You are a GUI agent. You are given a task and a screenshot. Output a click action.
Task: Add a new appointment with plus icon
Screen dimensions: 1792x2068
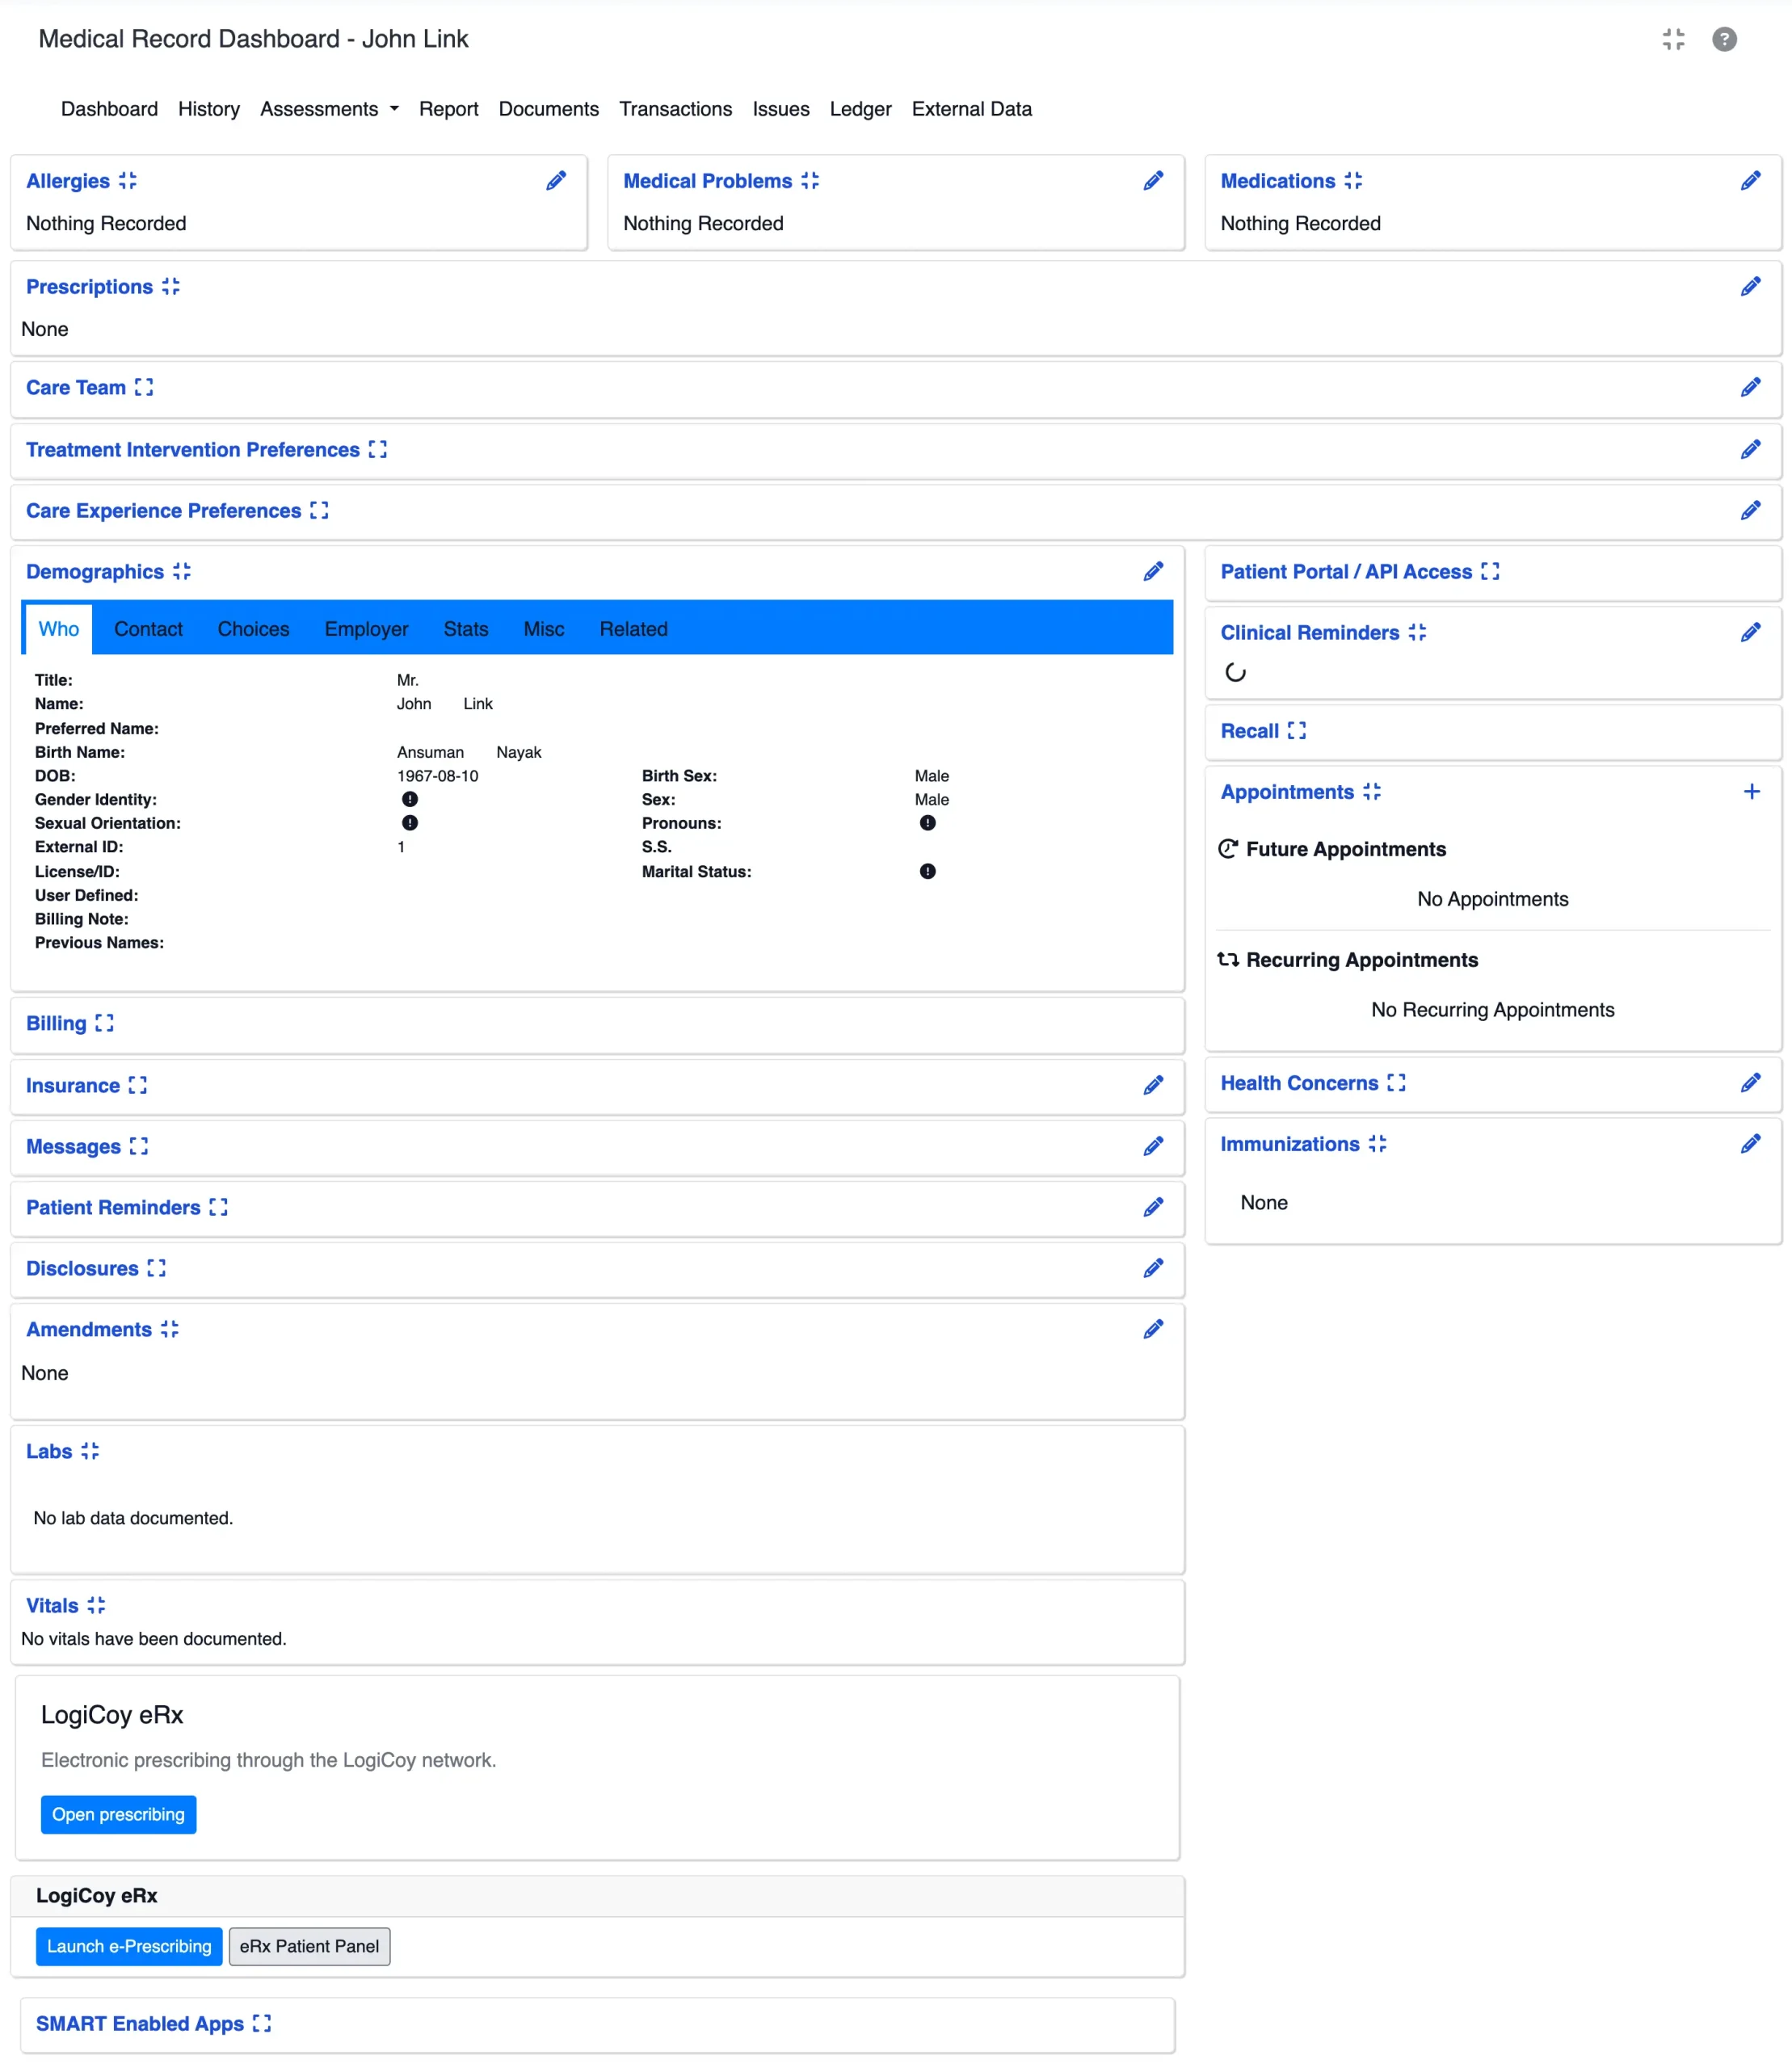[x=1751, y=792]
